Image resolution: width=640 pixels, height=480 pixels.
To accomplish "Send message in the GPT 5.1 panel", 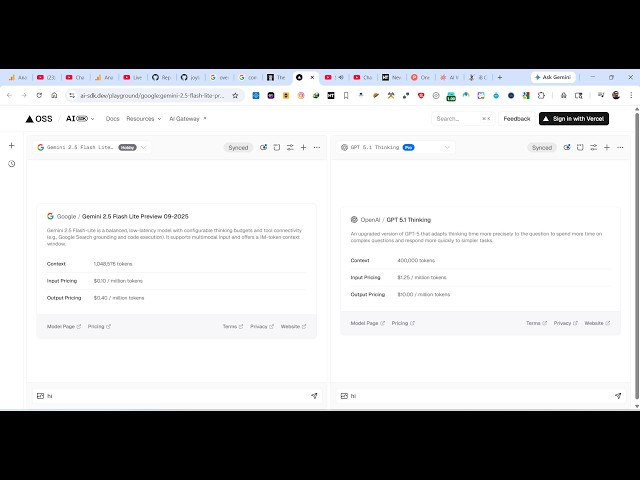I will point(618,396).
